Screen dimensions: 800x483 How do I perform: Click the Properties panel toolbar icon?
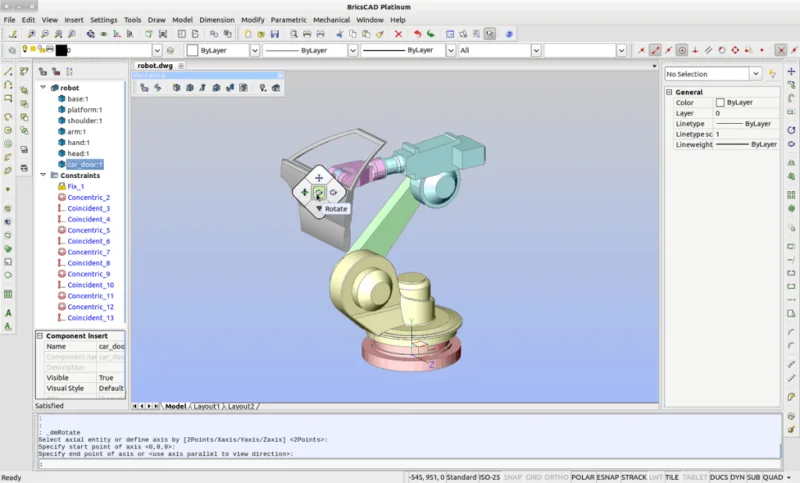tap(449, 34)
